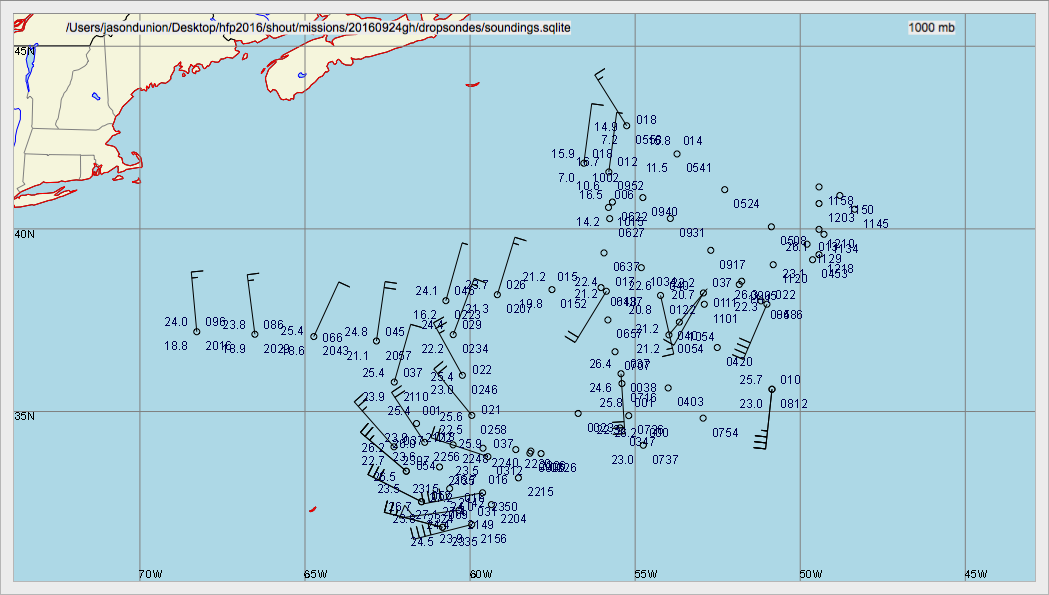Click the 0258 time label

pos(494,430)
